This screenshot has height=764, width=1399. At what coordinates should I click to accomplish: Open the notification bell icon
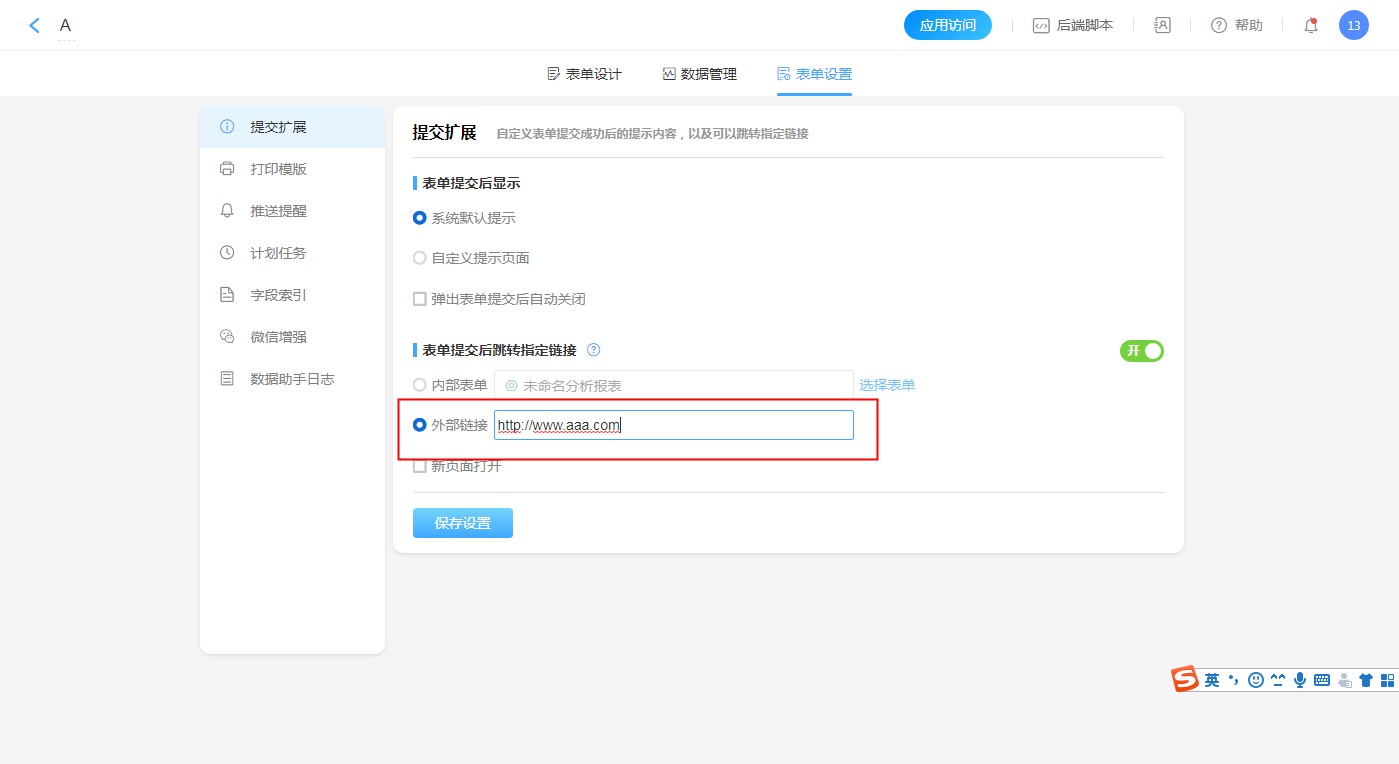click(x=1311, y=26)
